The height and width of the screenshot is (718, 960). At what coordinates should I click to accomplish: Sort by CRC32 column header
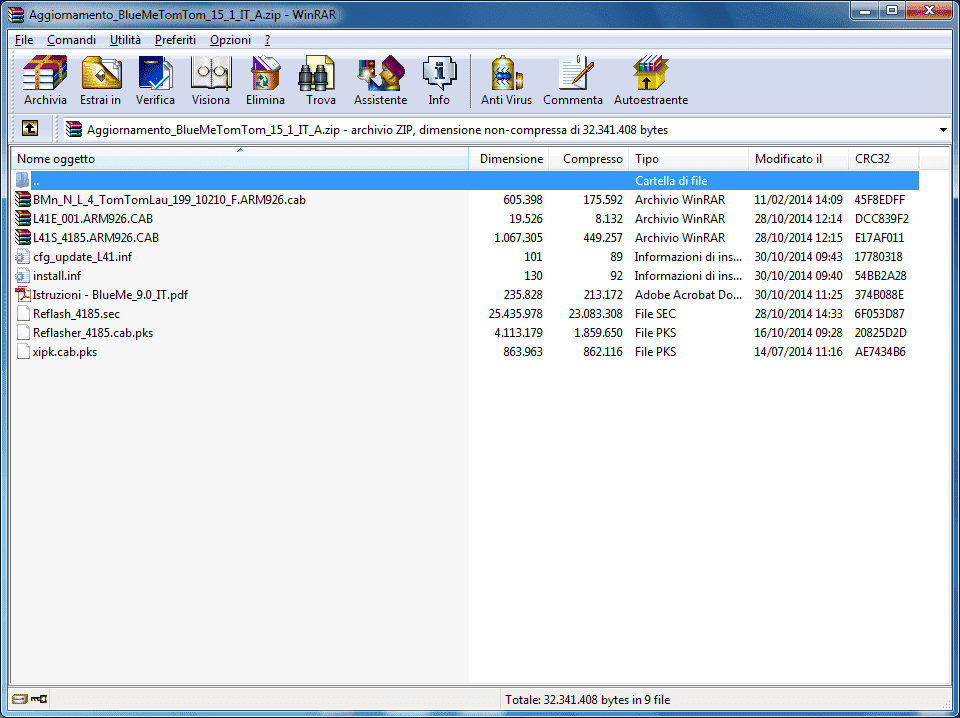(x=883, y=159)
